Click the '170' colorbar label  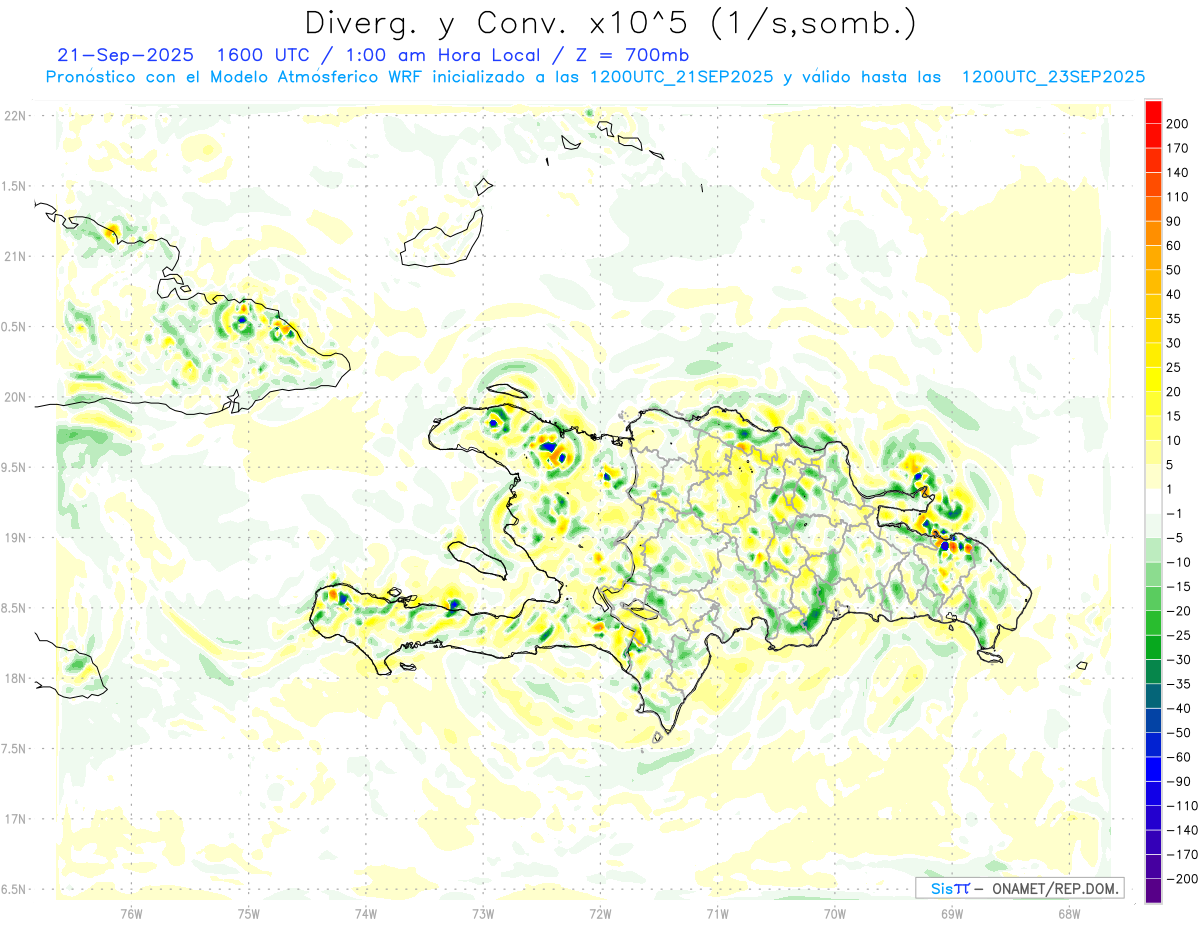click(x=1179, y=149)
